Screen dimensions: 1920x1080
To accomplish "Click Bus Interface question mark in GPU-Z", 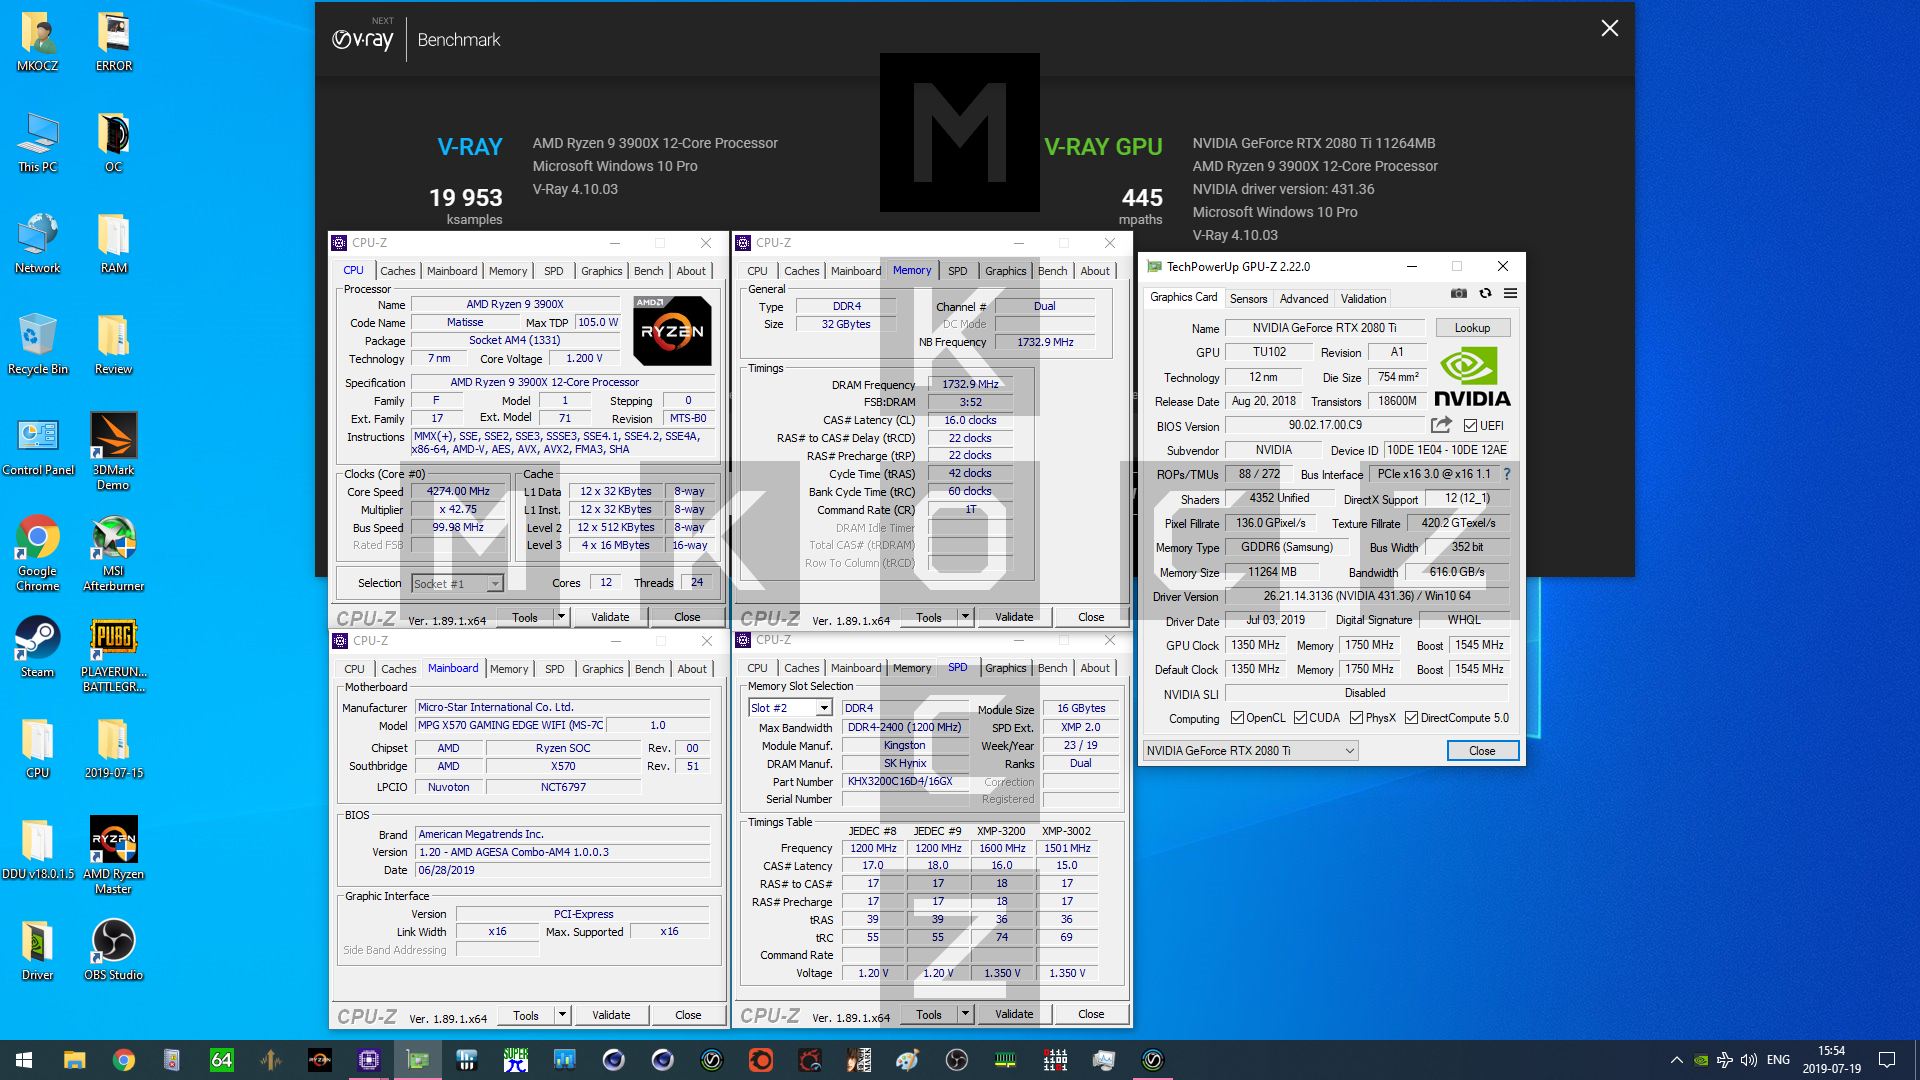I will (x=1507, y=474).
